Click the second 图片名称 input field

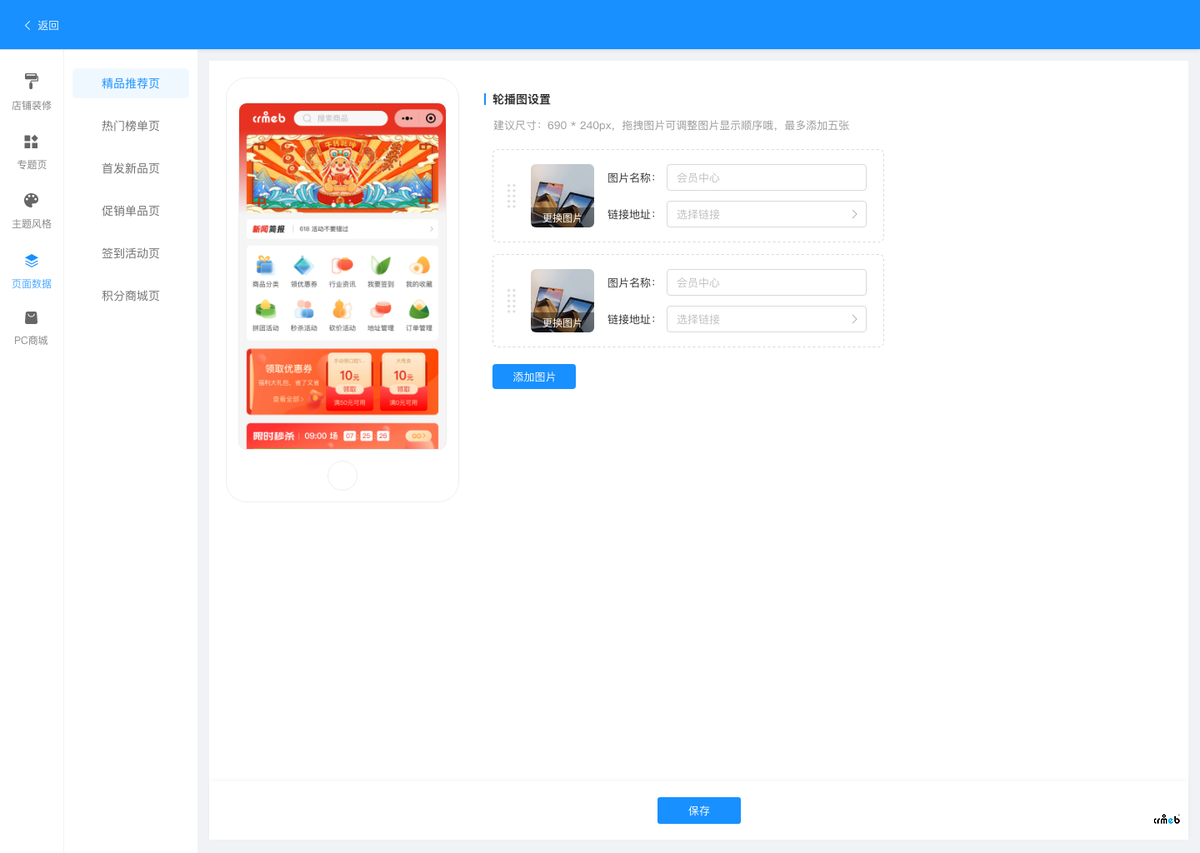tap(766, 283)
